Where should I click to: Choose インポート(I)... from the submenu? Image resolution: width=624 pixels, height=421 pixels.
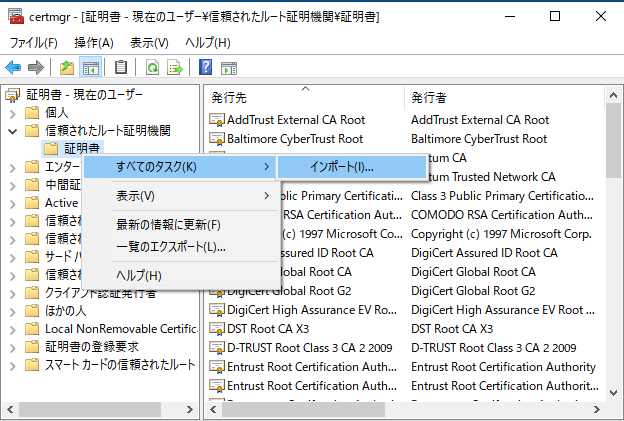[352, 167]
